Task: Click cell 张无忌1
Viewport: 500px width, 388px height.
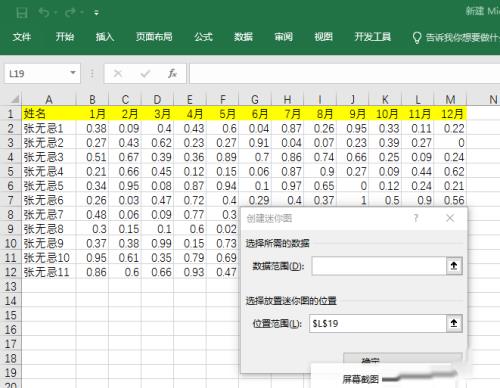Action: click(49, 128)
